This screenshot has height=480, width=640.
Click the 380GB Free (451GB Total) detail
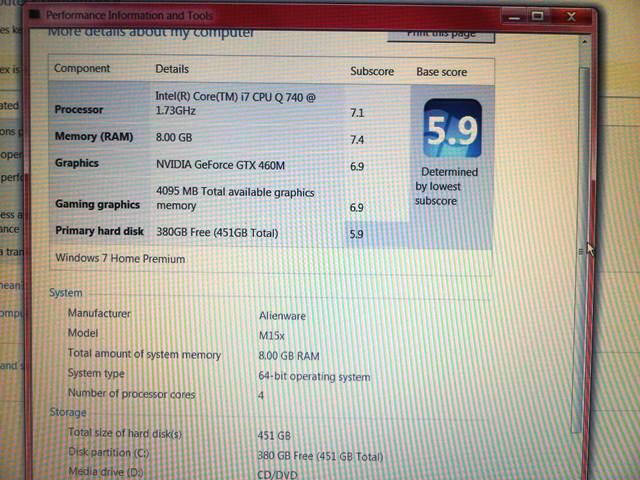click(217, 233)
